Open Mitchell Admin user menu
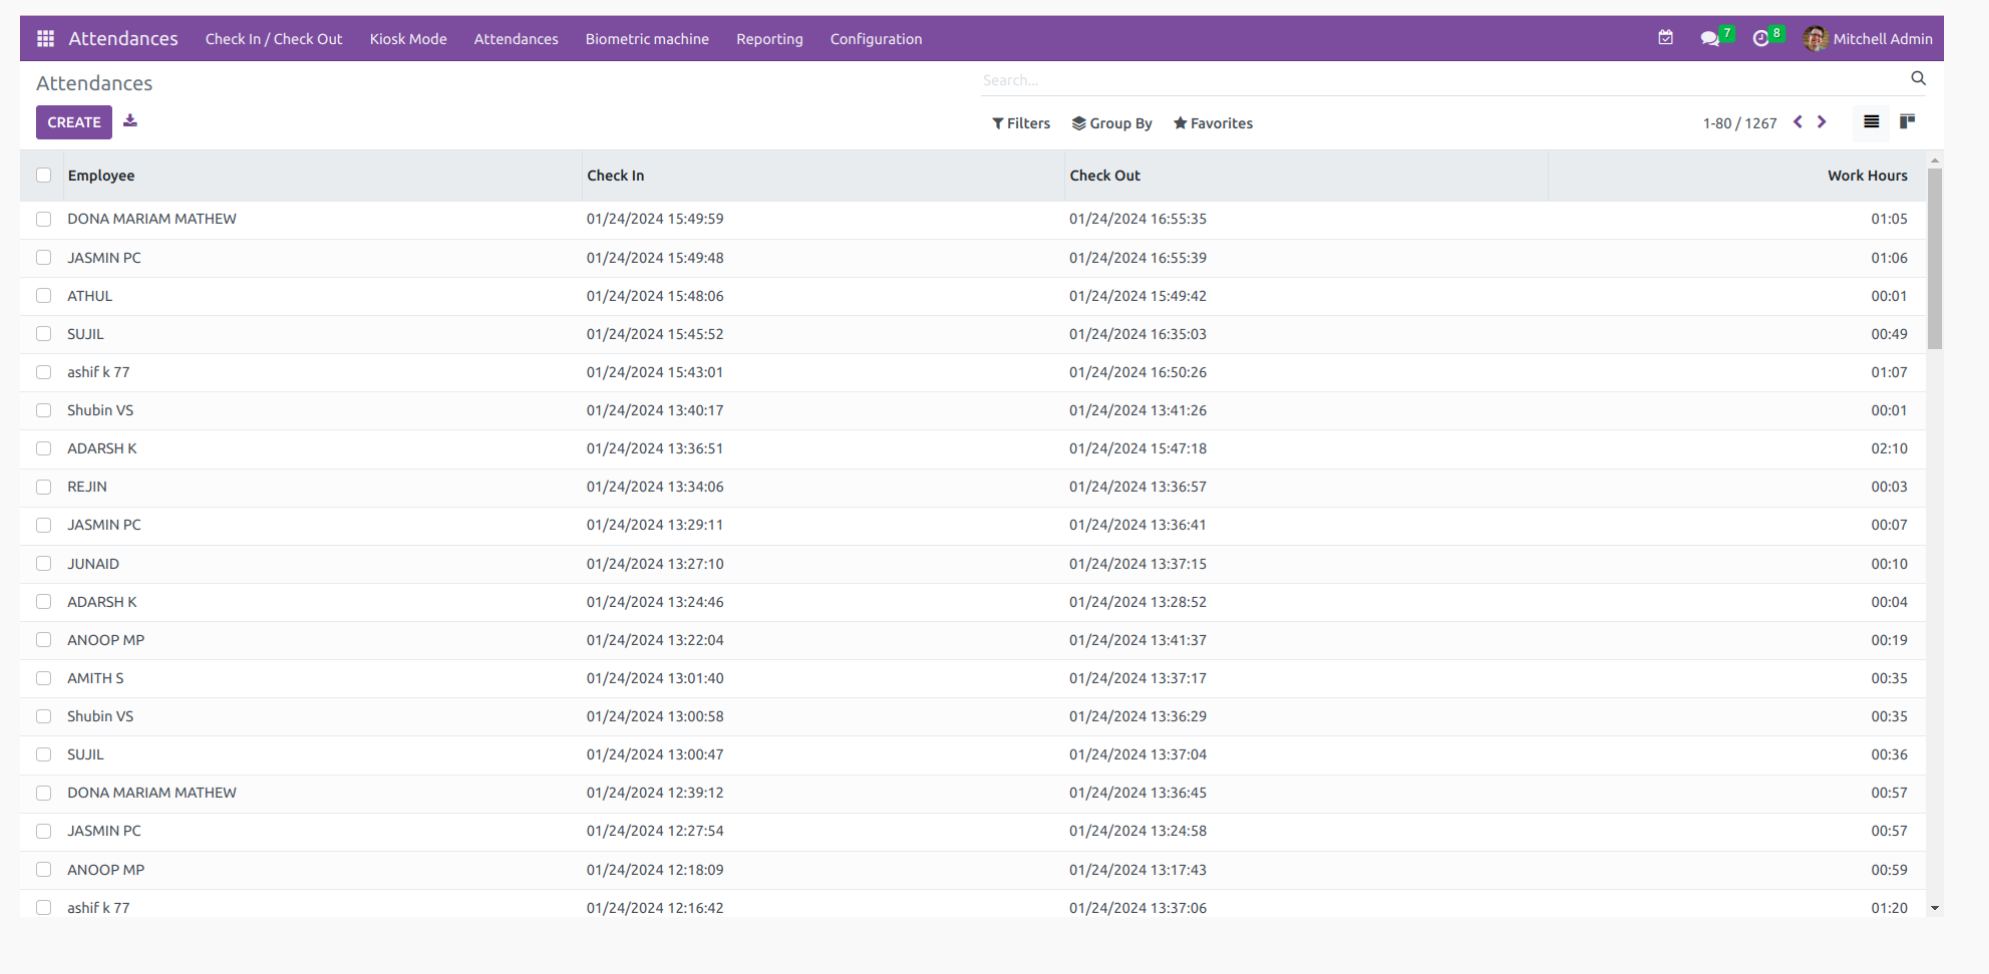This screenshot has height=974, width=1989. [1882, 39]
